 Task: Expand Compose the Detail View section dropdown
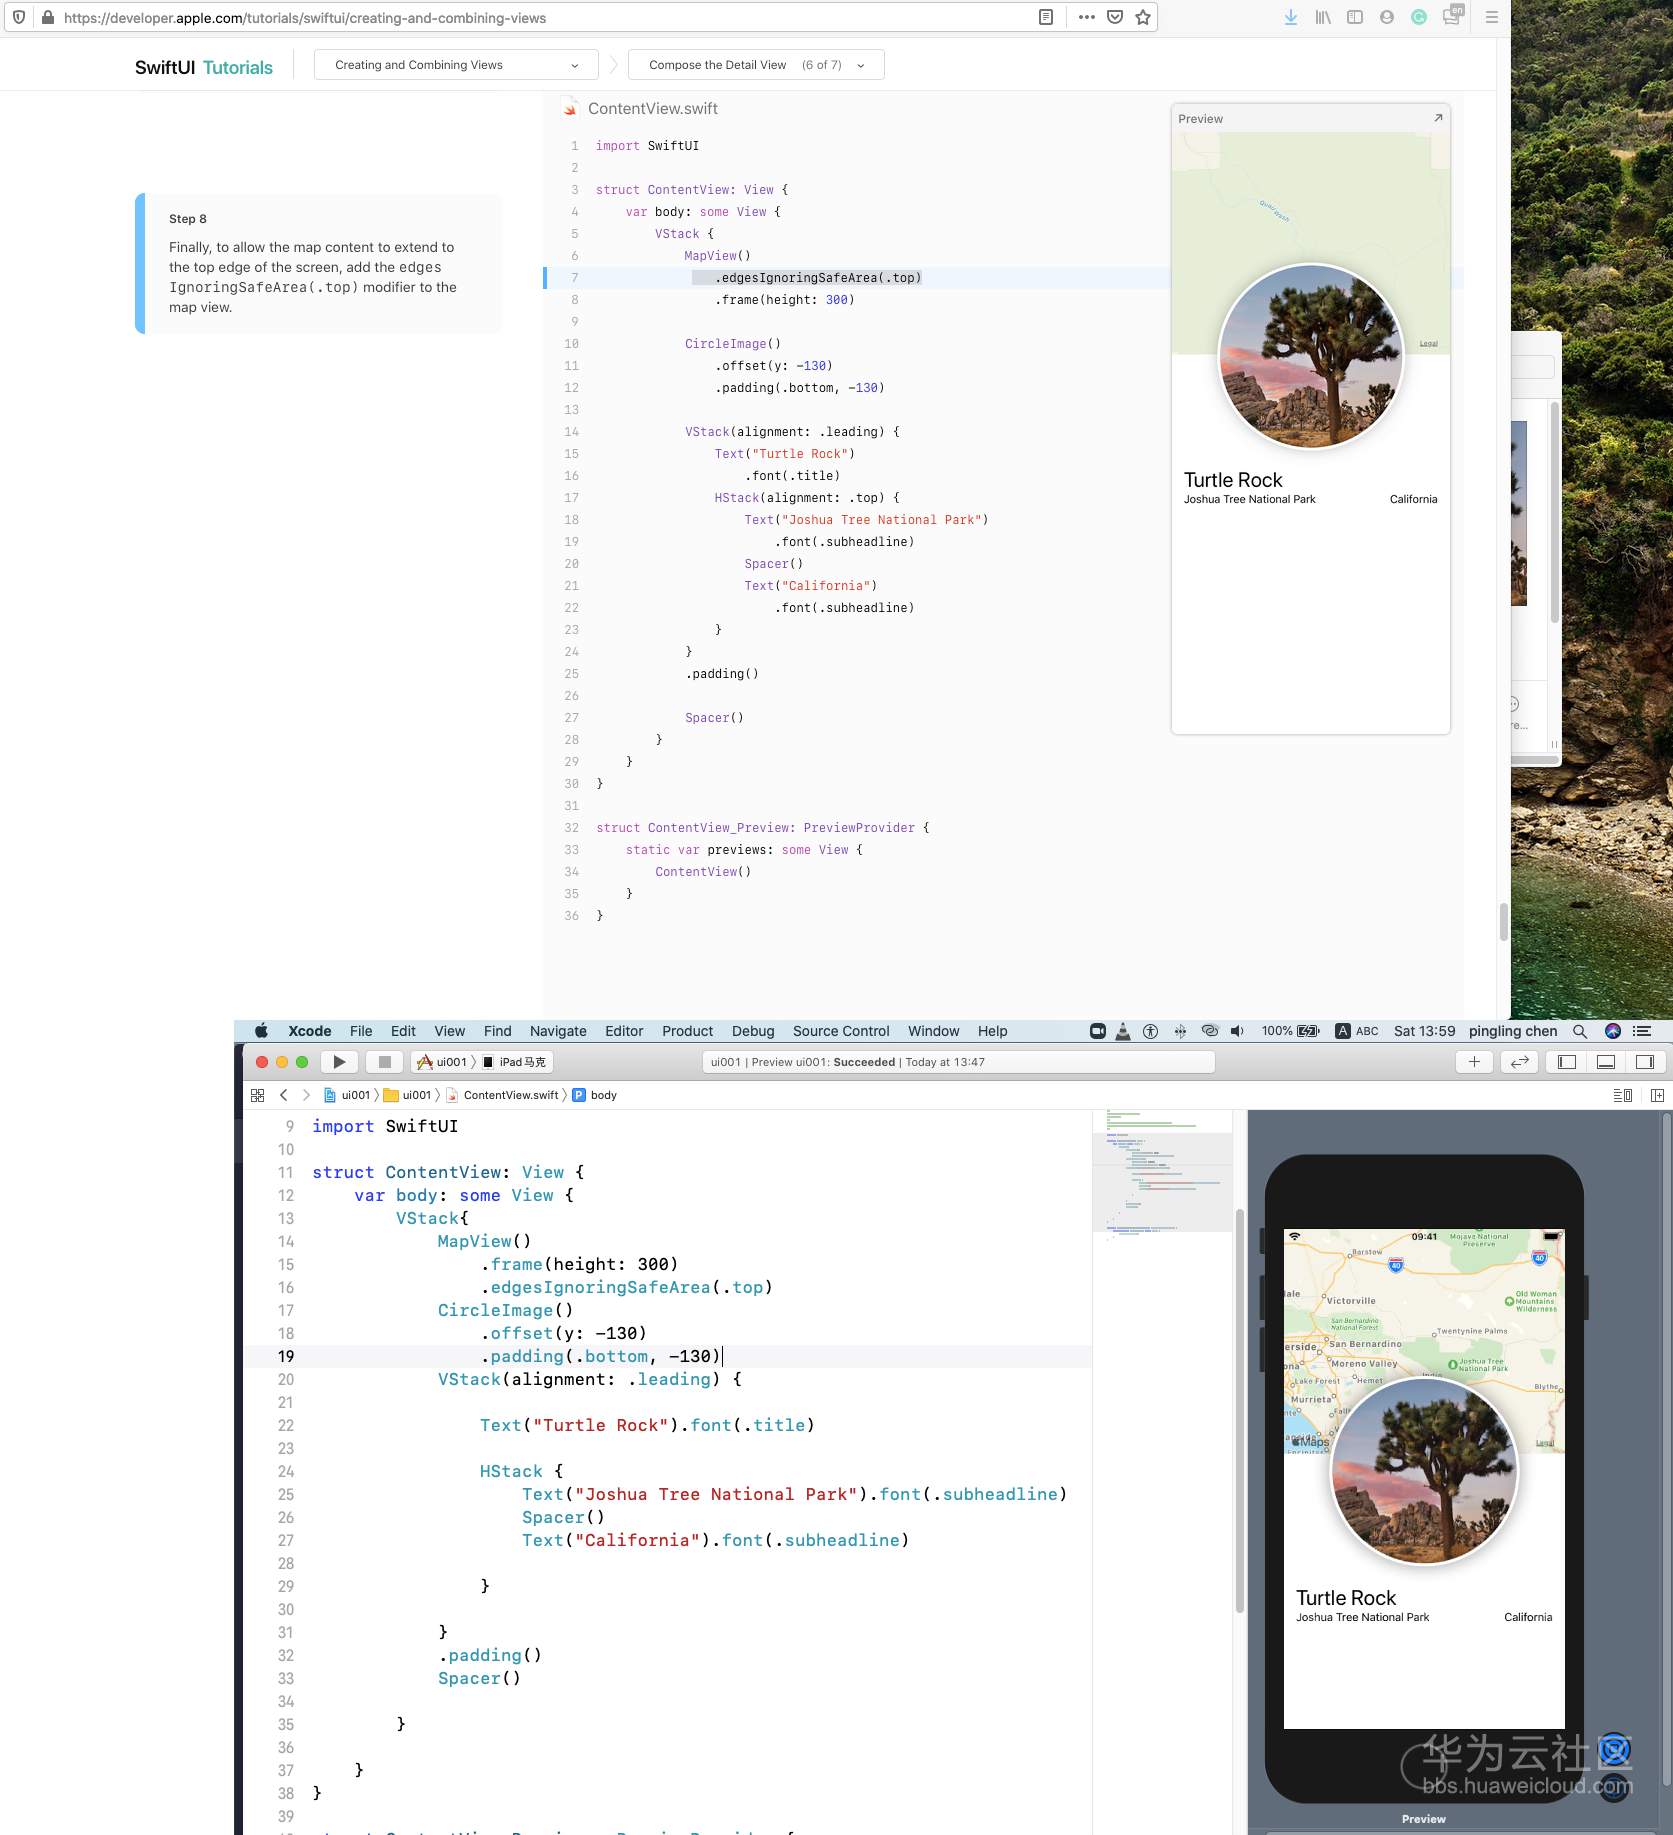click(756, 65)
